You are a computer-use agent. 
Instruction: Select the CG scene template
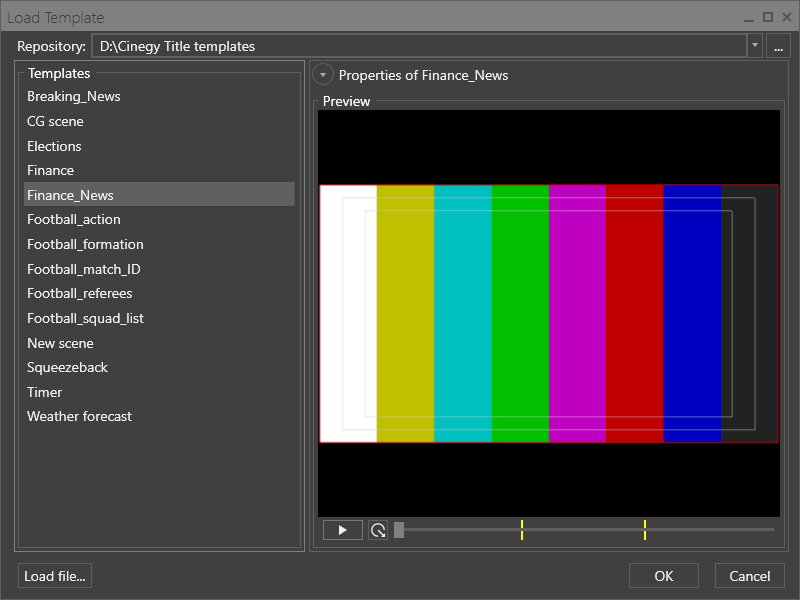[55, 121]
